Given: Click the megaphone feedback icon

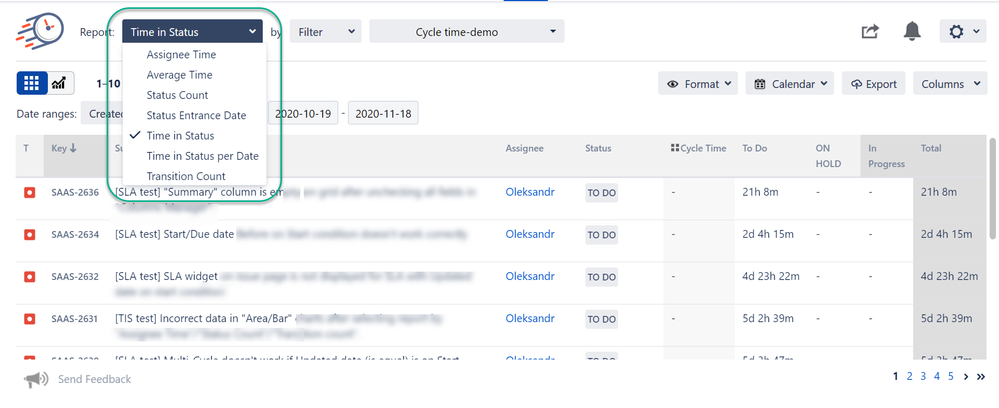Looking at the screenshot, I should click(x=36, y=379).
